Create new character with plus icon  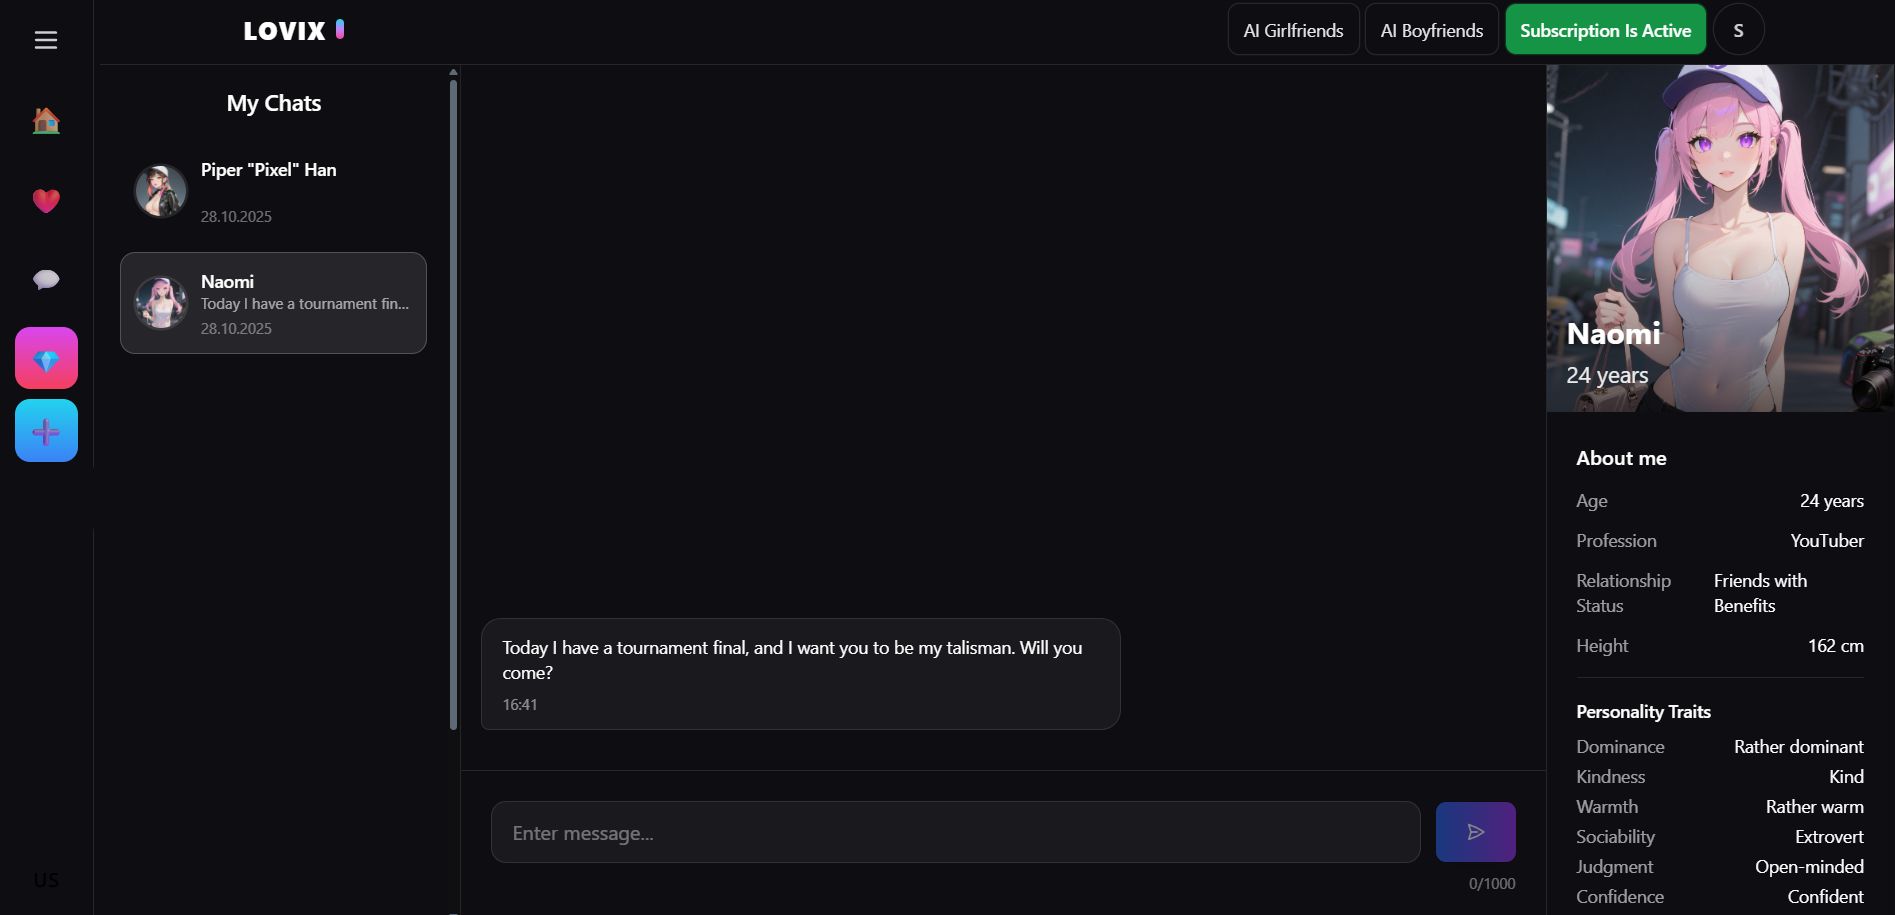coord(46,431)
